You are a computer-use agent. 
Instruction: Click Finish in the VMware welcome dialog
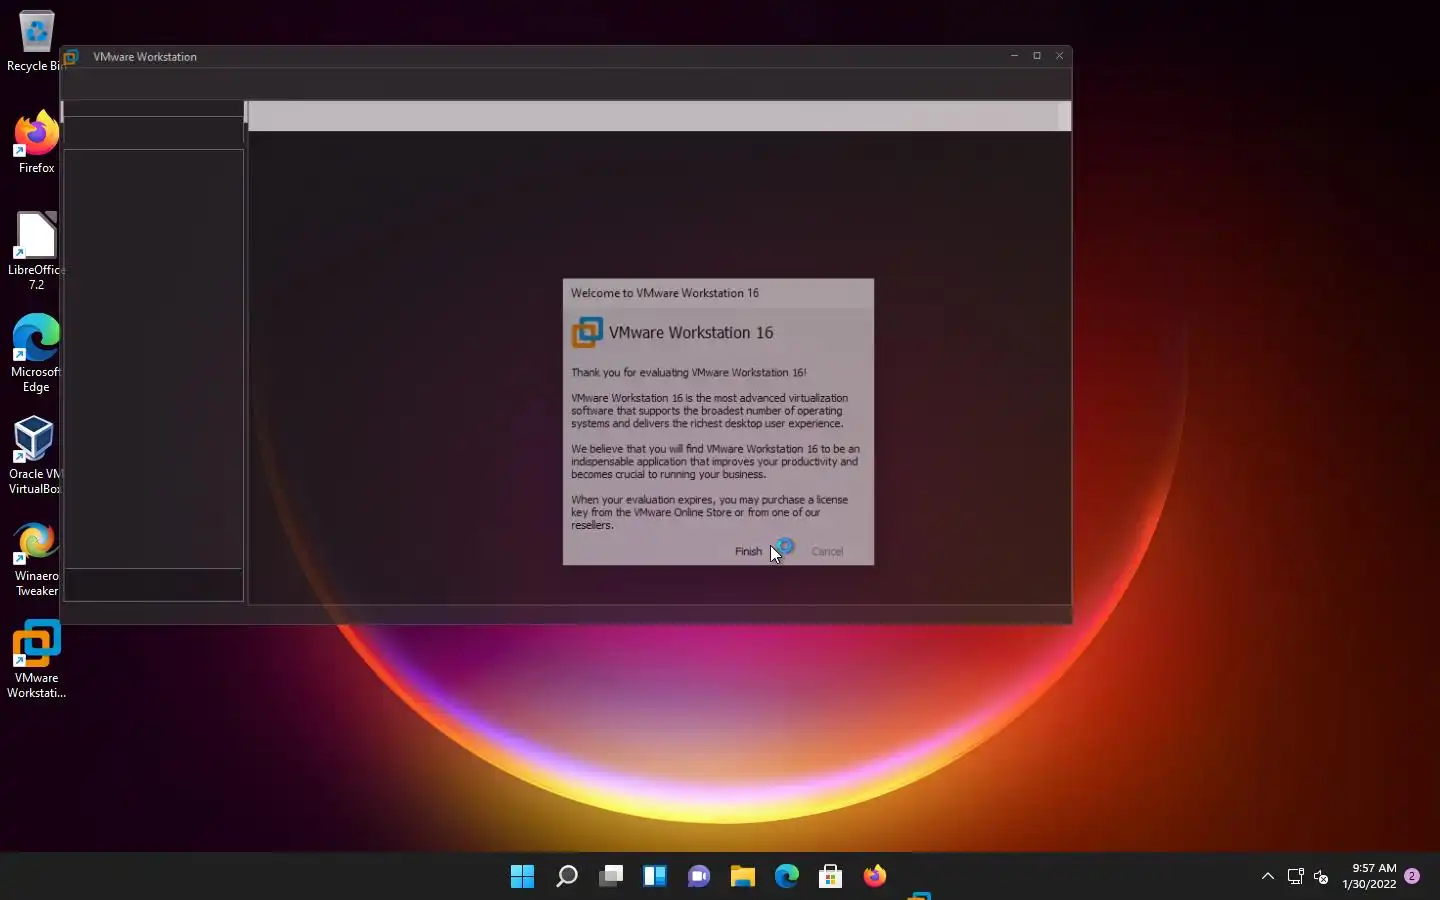748,551
